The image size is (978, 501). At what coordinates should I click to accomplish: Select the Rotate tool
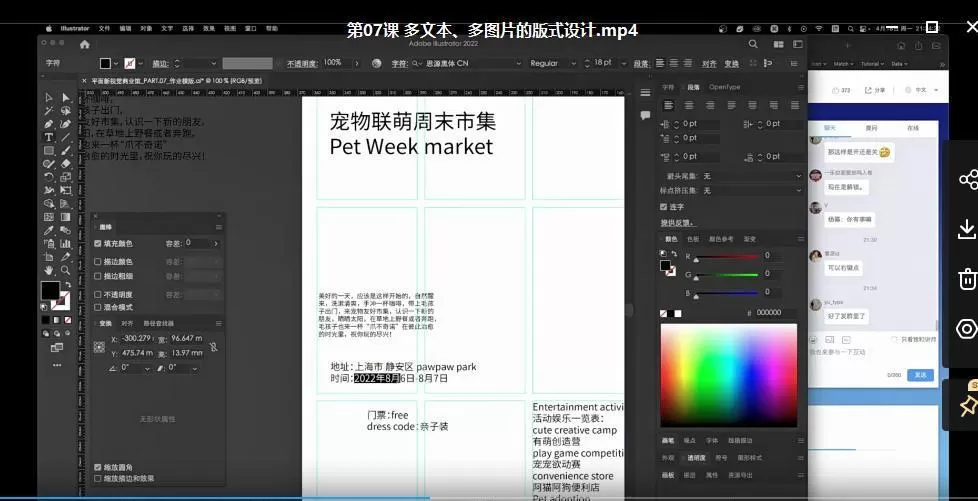(49, 177)
